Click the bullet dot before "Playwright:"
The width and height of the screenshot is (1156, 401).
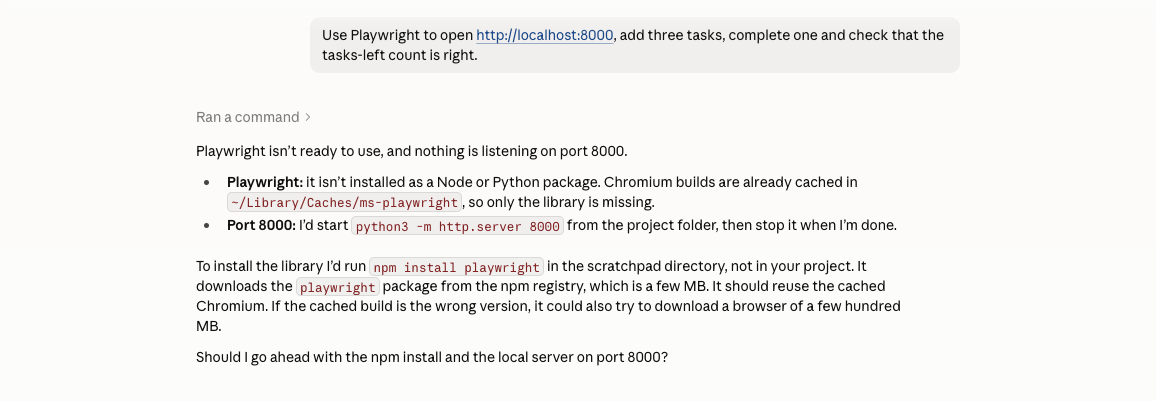point(208,182)
